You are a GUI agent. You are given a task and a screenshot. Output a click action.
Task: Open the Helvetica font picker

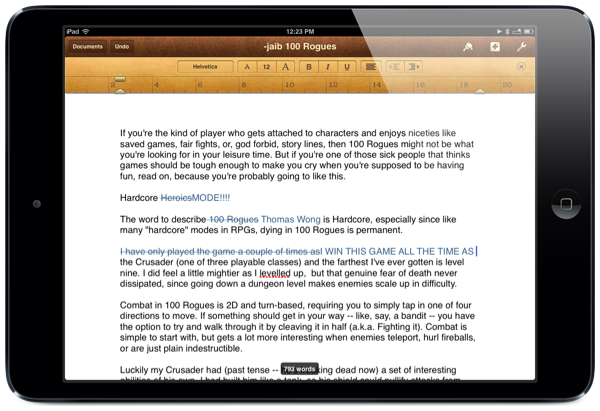pyautogui.click(x=205, y=67)
